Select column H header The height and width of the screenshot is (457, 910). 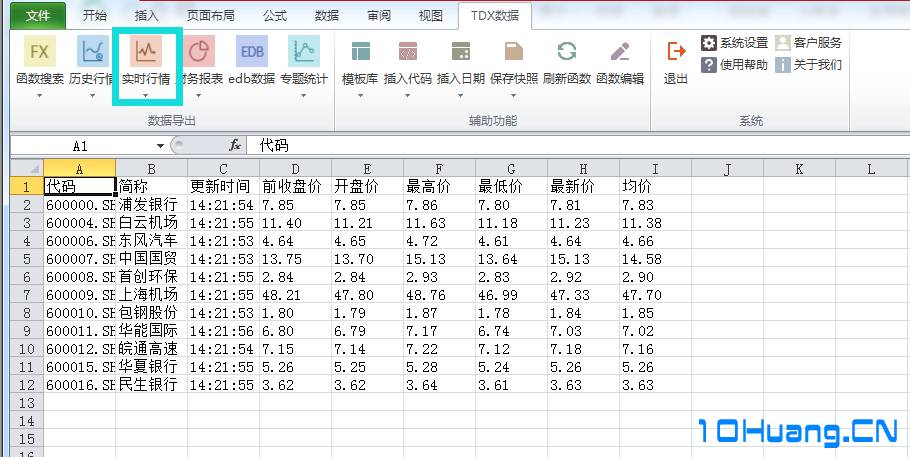[x=583, y=168]
